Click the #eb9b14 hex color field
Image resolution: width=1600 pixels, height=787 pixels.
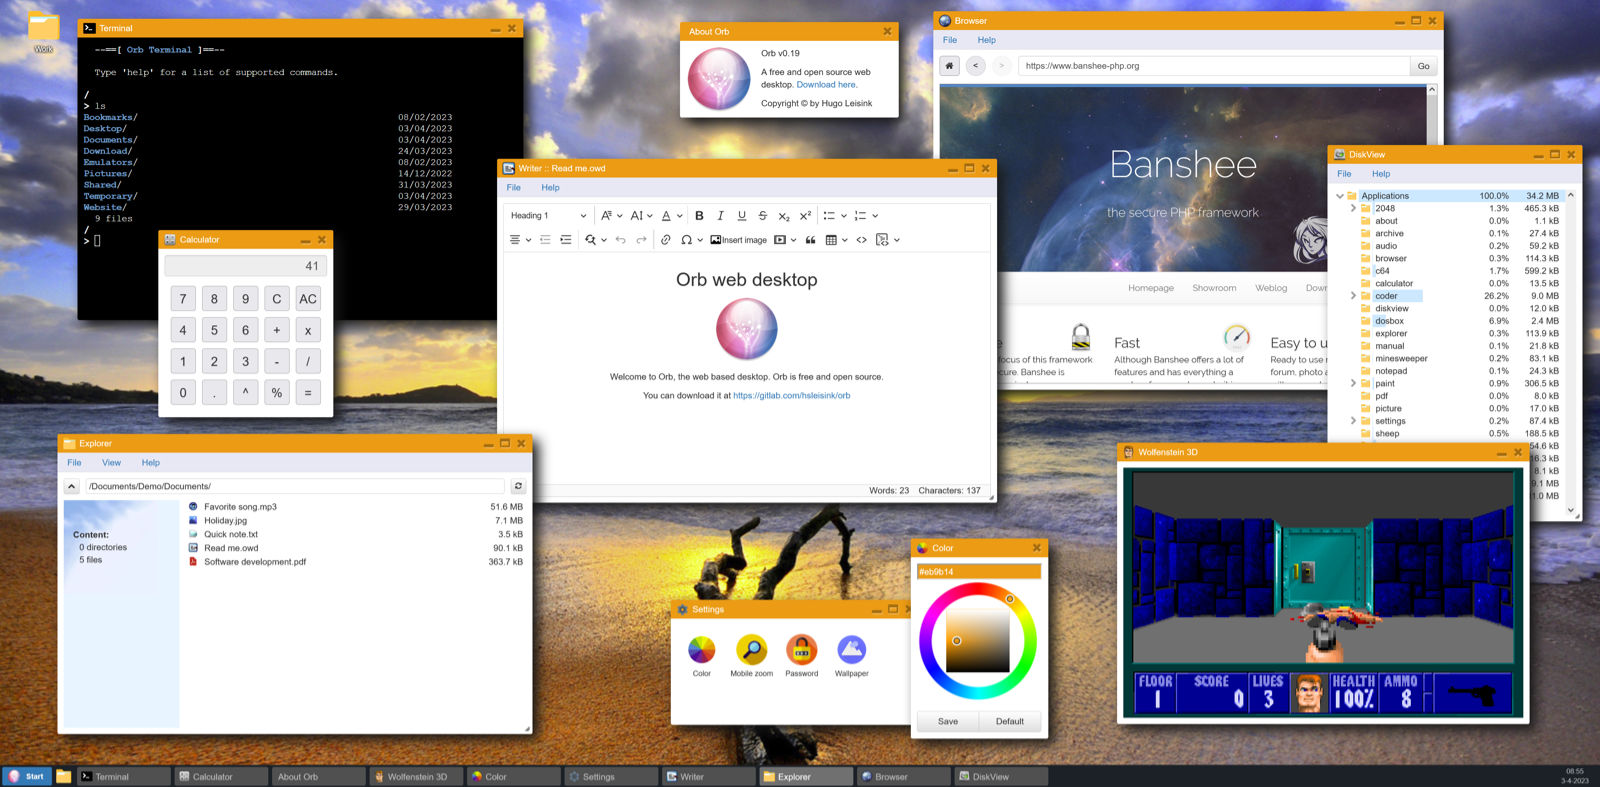pos(979,572)
